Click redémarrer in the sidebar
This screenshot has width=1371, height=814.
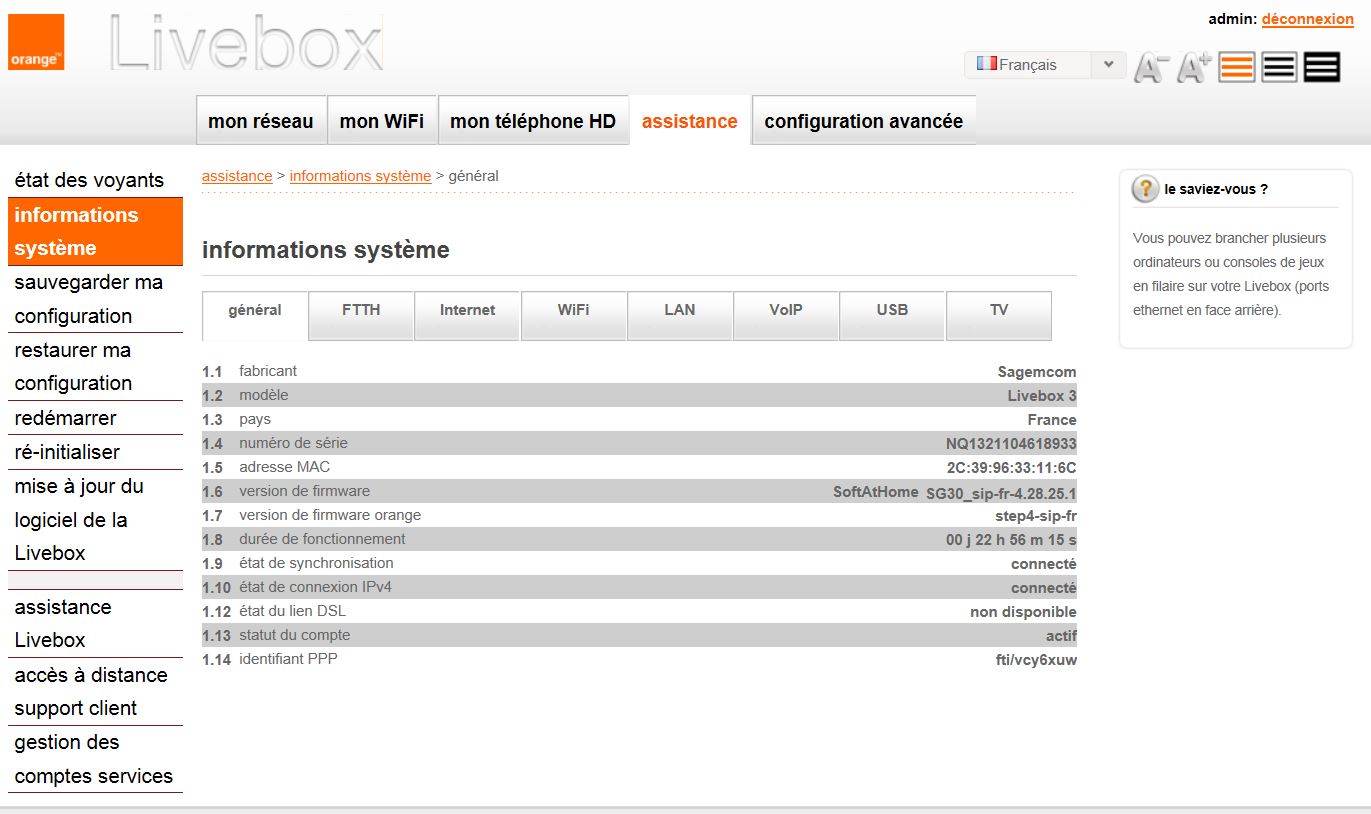pos(95,418)
